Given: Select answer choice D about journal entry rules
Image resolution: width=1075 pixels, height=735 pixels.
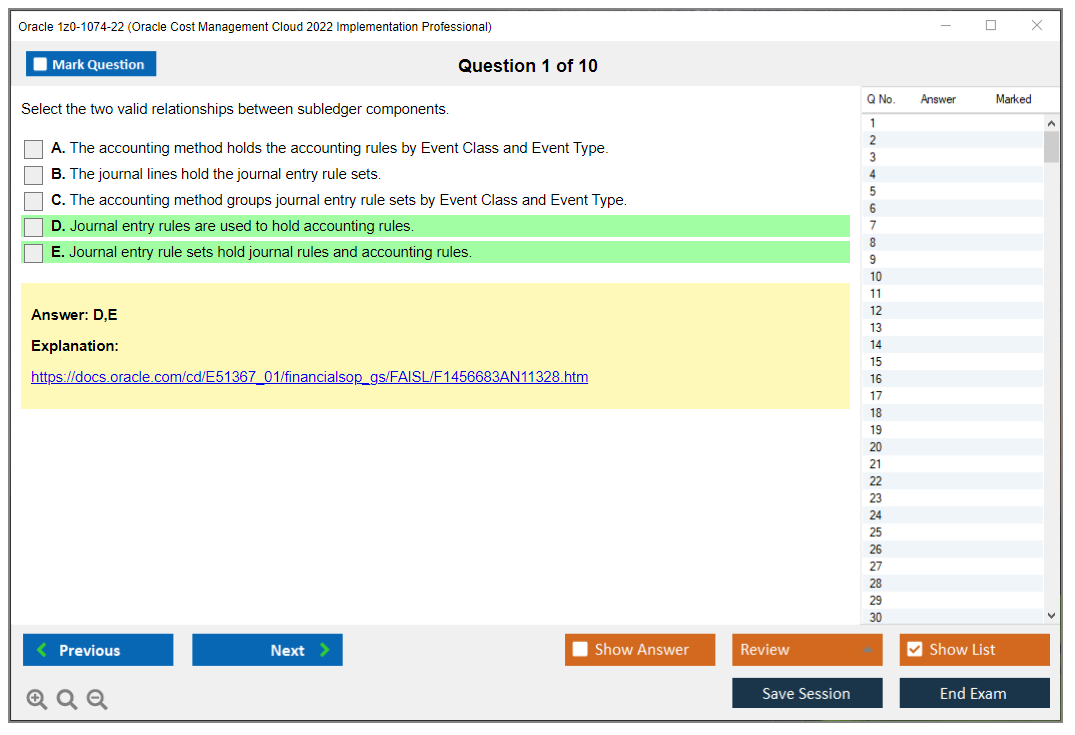Looking at the screenshot, I should pyautogui.click(x=33, y=227).
